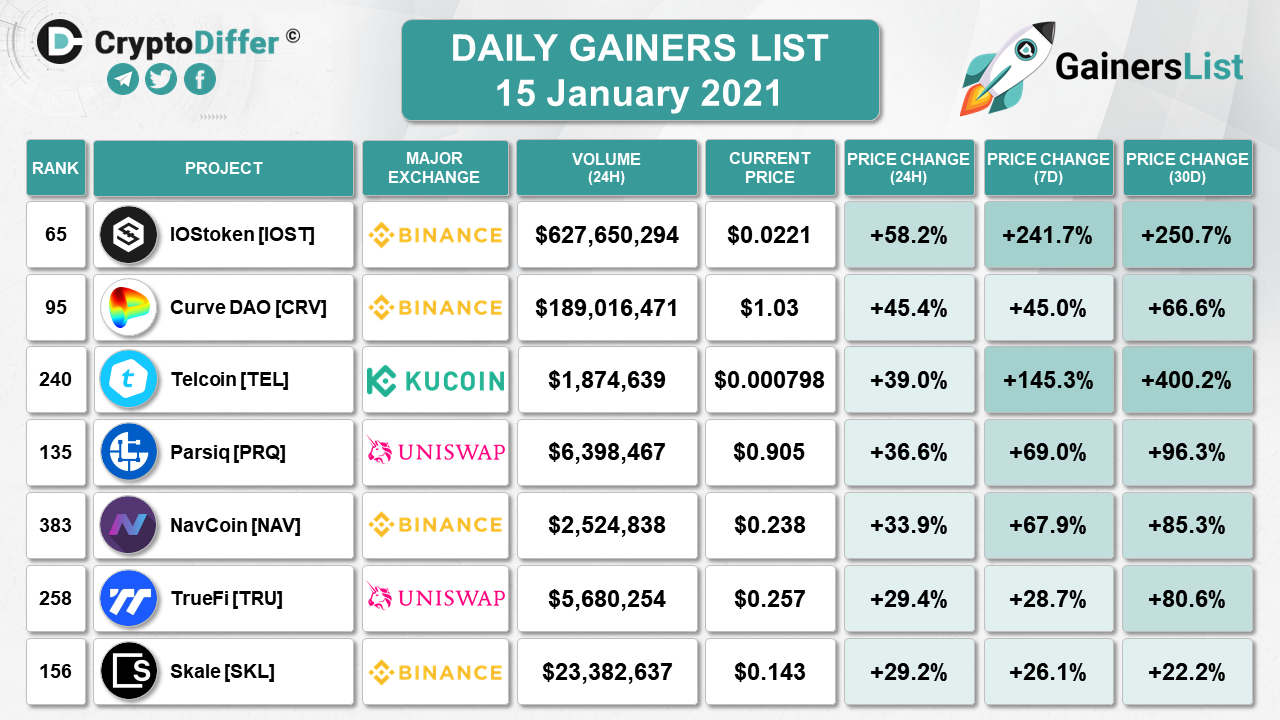Click the Telcoin blue logo

click(128, 380)
